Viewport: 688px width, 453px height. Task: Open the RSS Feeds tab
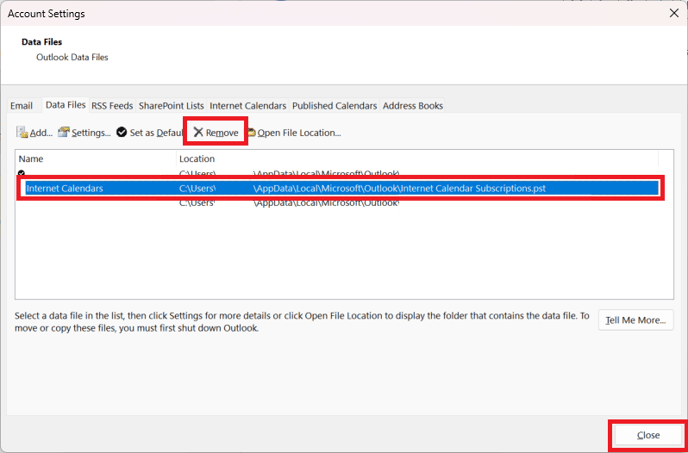pos(112,106)
